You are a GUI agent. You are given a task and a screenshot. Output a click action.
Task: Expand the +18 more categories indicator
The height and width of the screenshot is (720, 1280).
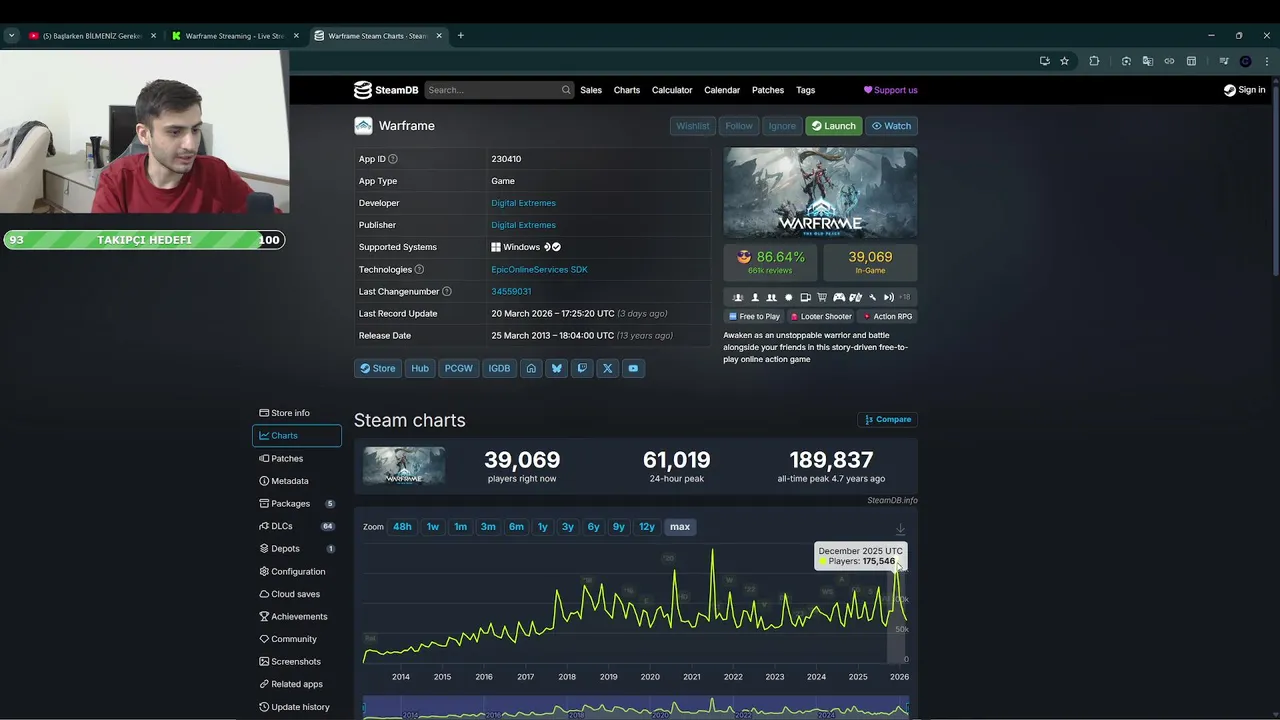[905, 297]
